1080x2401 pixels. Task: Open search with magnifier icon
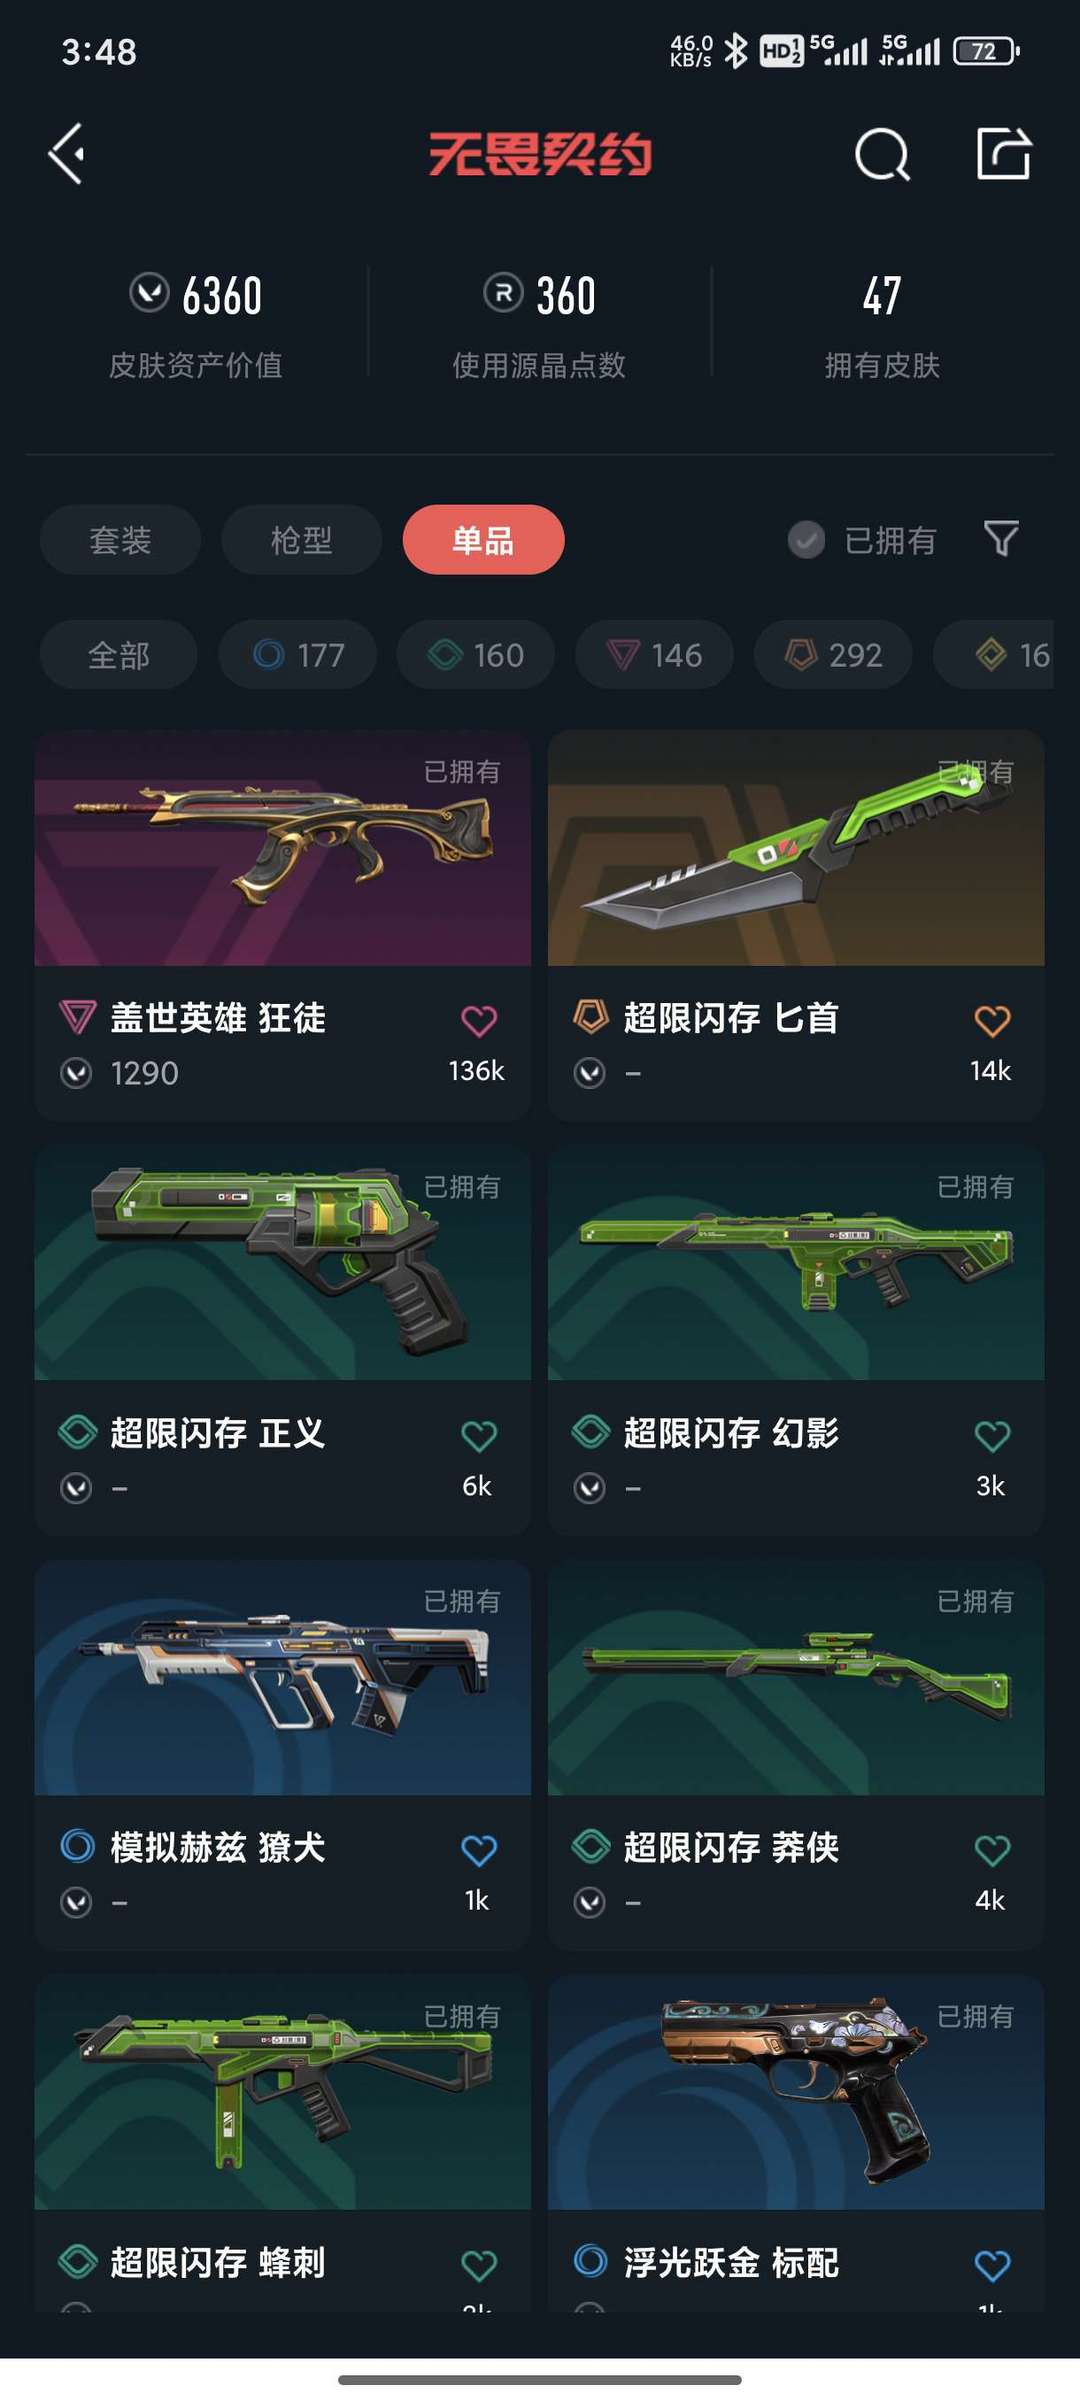point(882,154)
